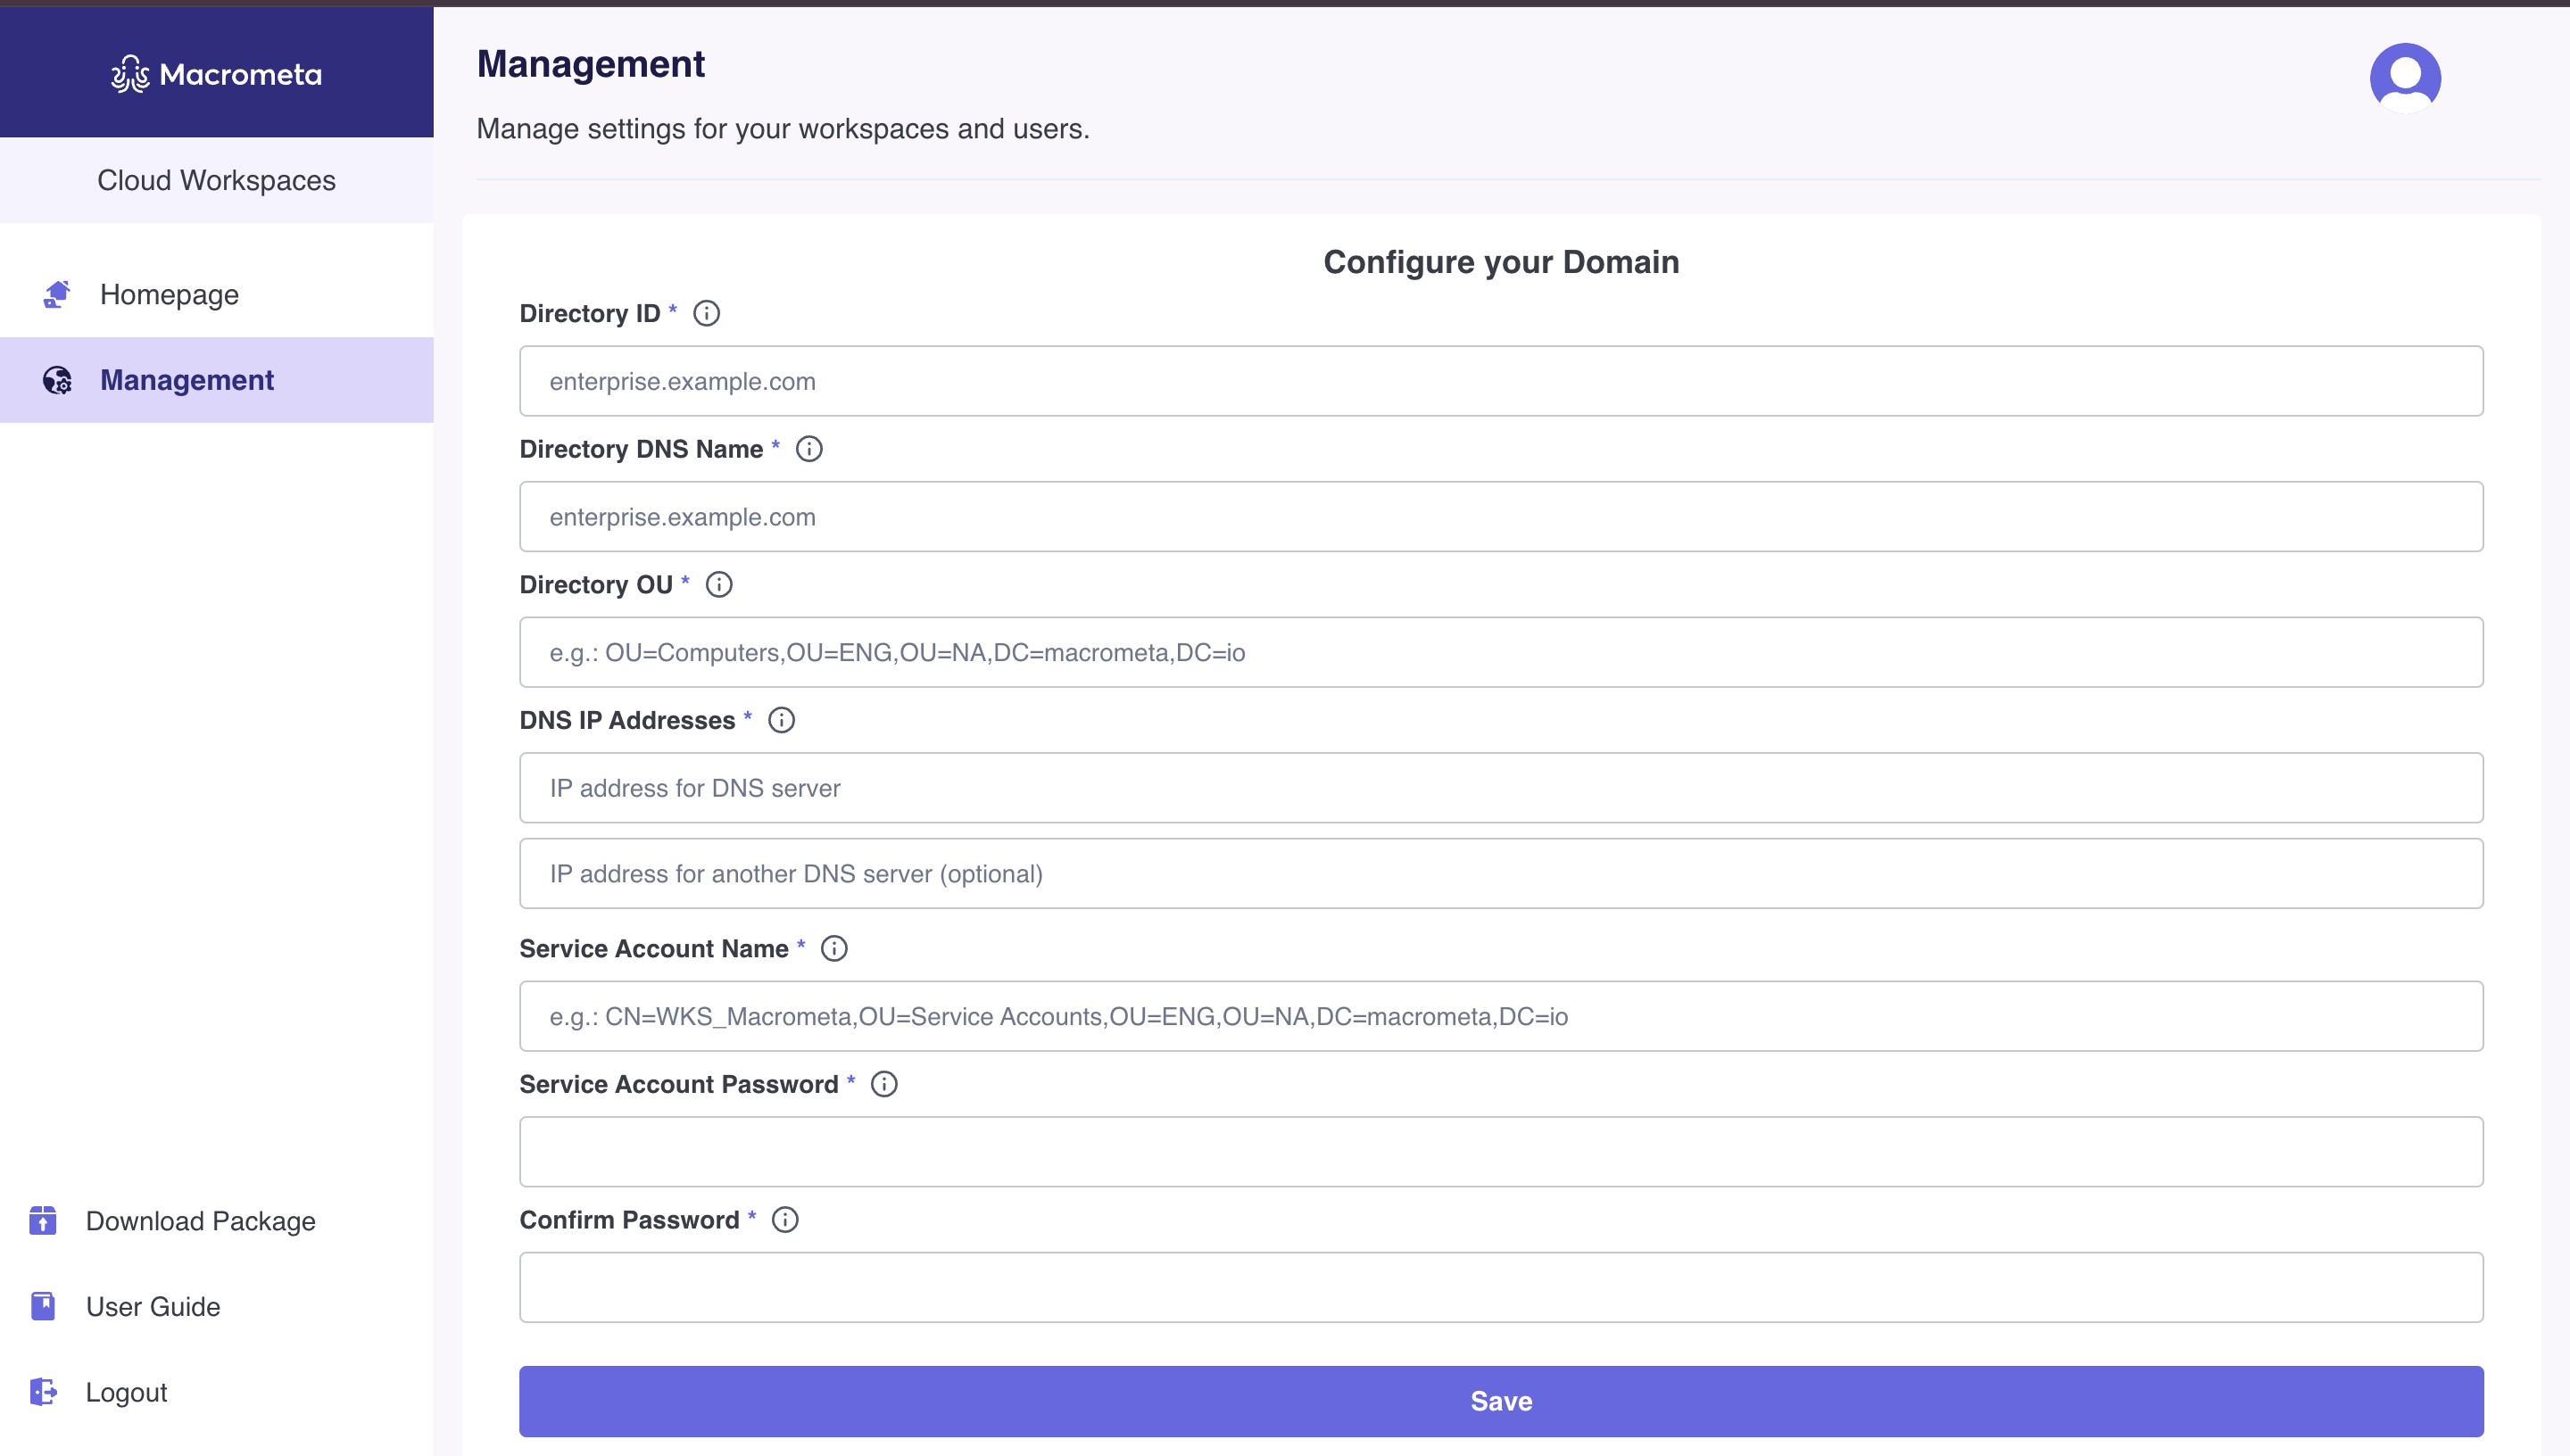Viewport: 2570px width, 1456px height.
Task: Click the Management globe icon
Action: (57, 380)
